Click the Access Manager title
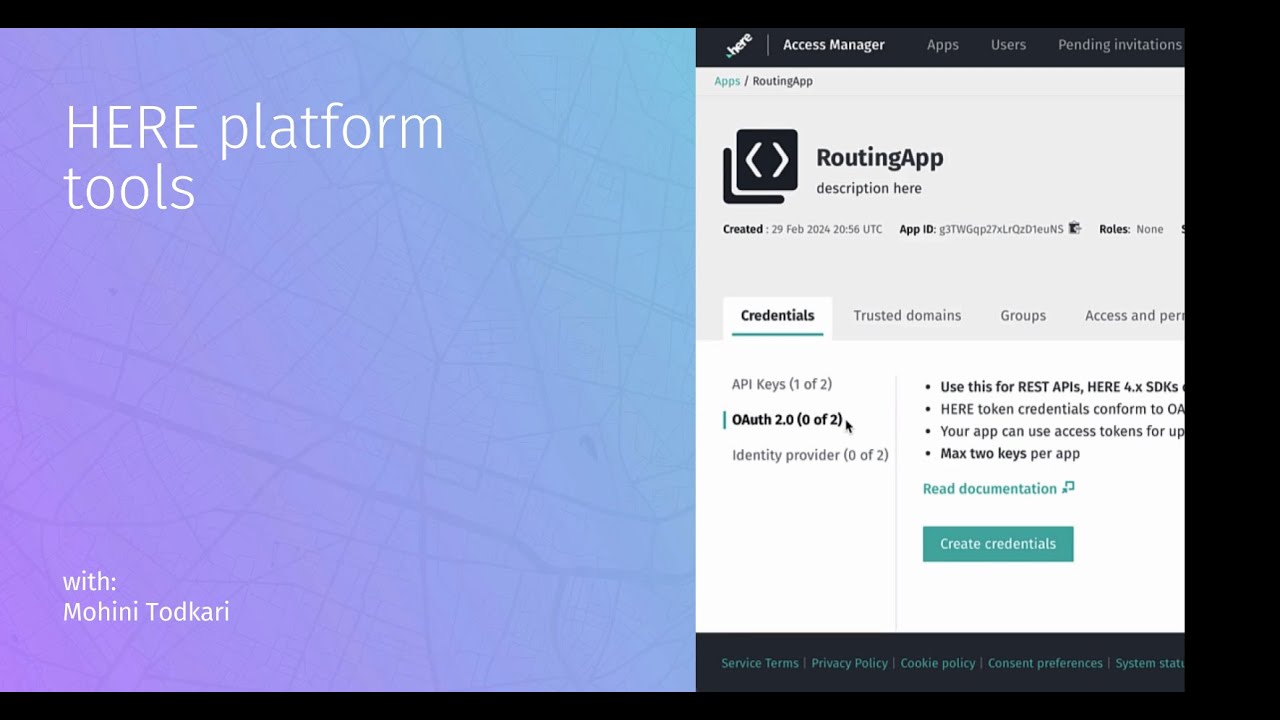 click(834, 45)
